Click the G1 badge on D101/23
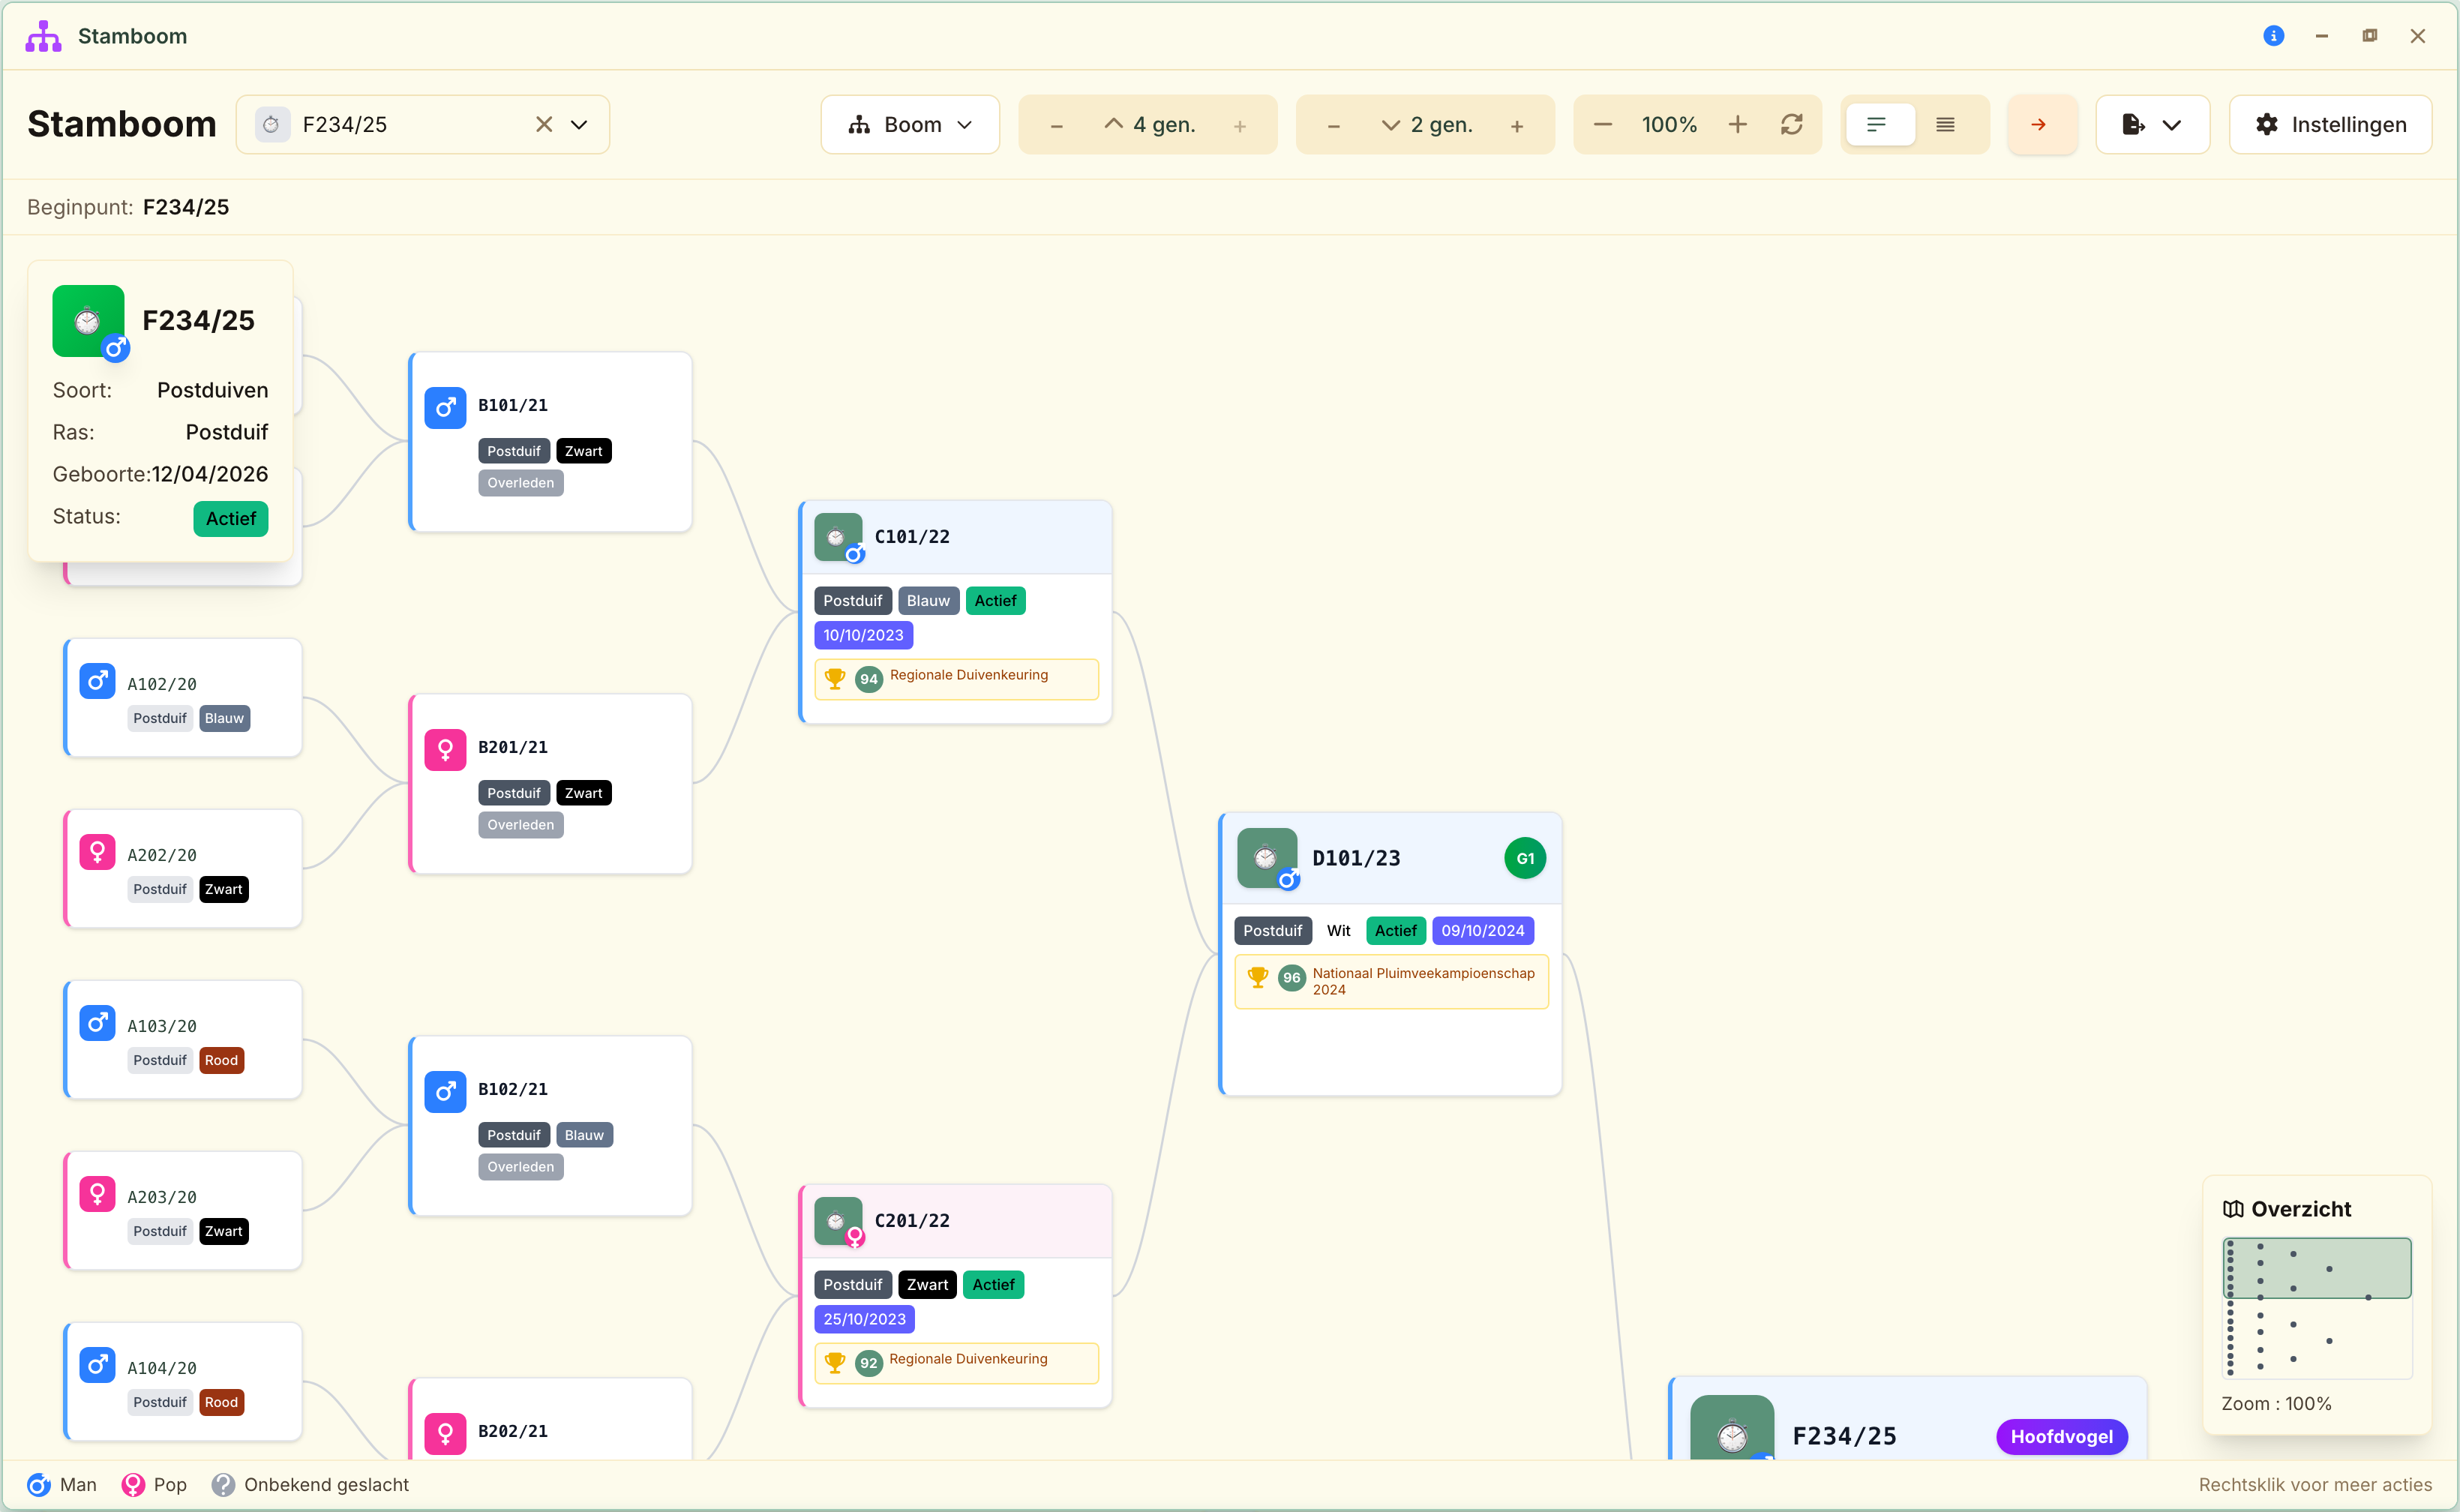This screenshot has height=1512, width=2460. 1525,858
